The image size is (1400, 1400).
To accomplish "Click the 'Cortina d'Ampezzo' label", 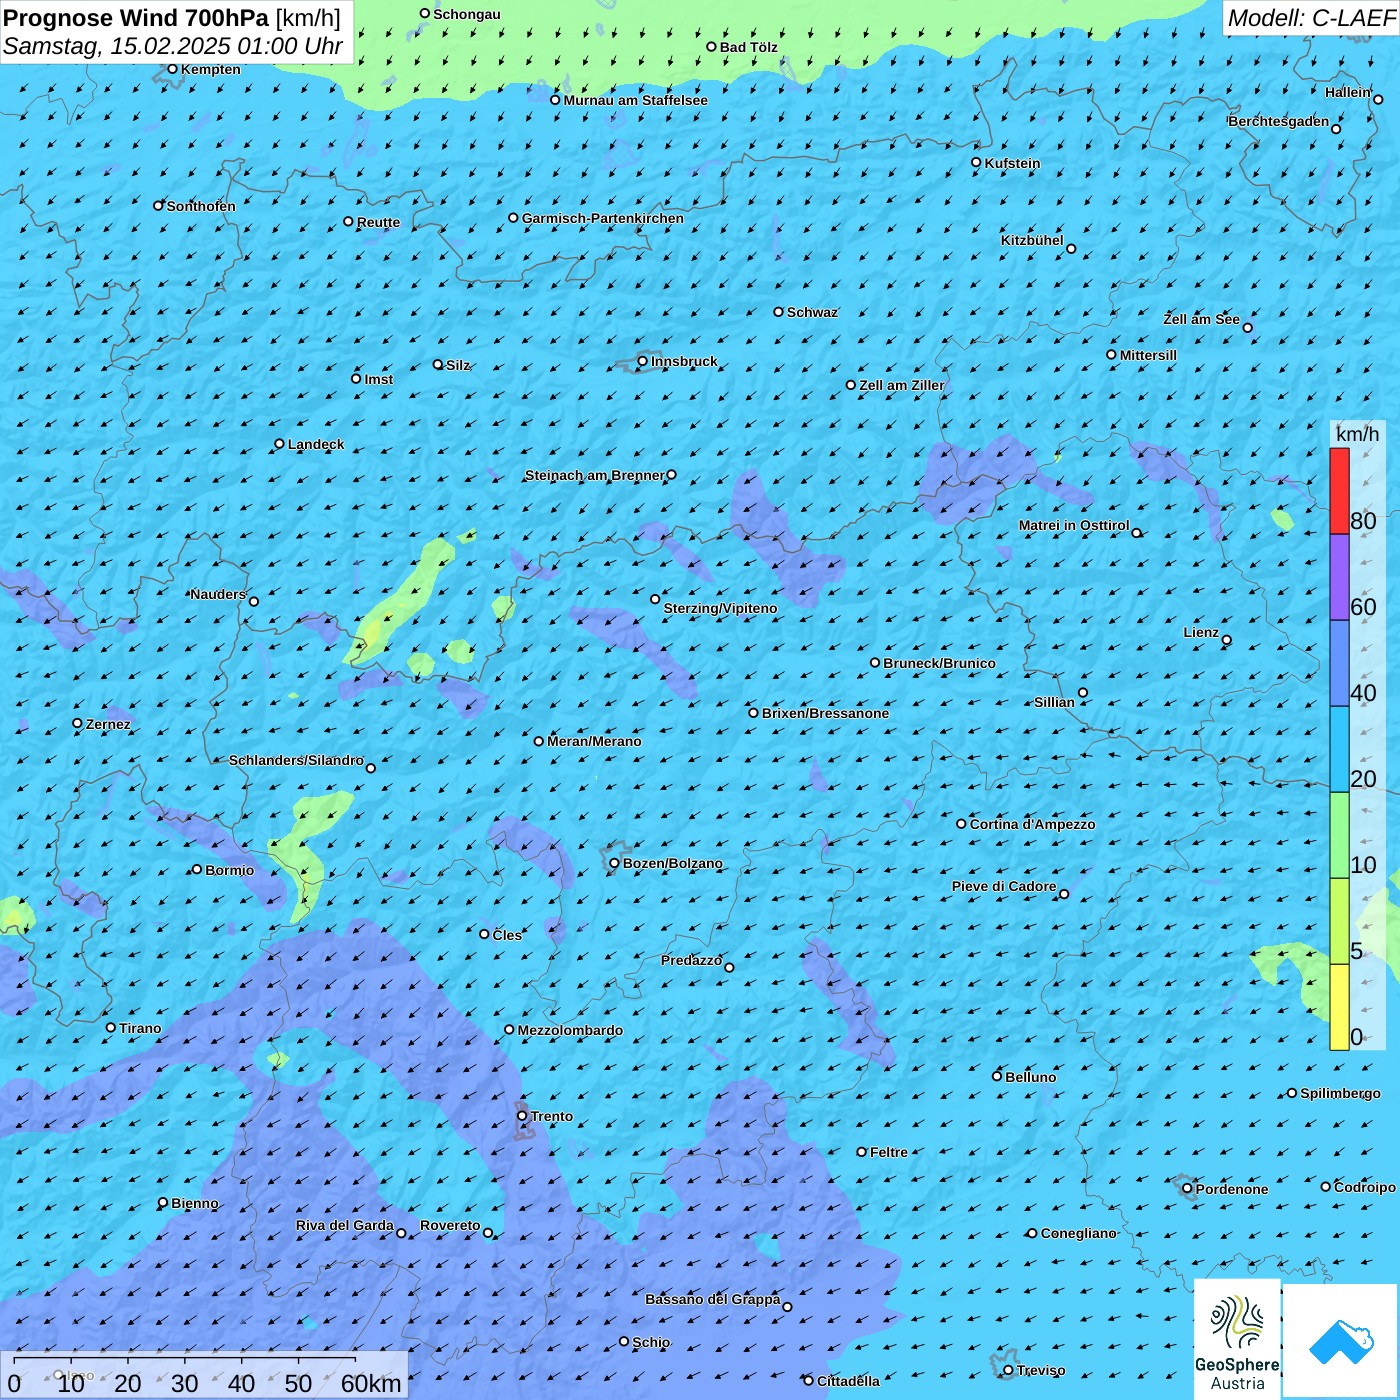I will pos(1032,824).
